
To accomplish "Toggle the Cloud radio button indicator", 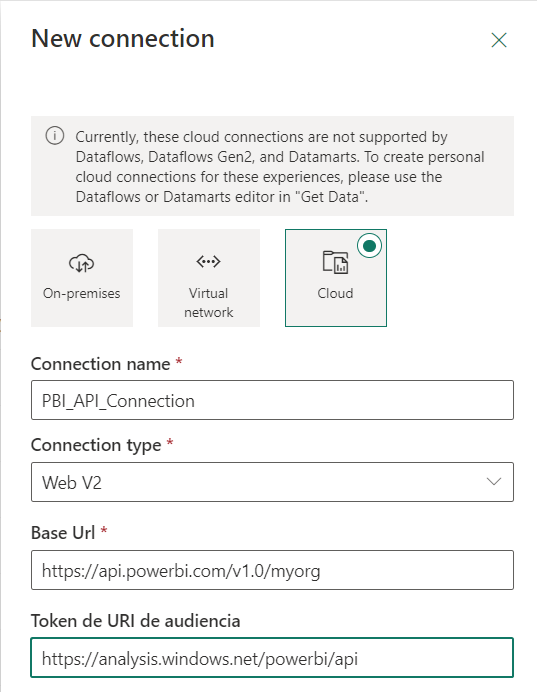I will (369, 246).
